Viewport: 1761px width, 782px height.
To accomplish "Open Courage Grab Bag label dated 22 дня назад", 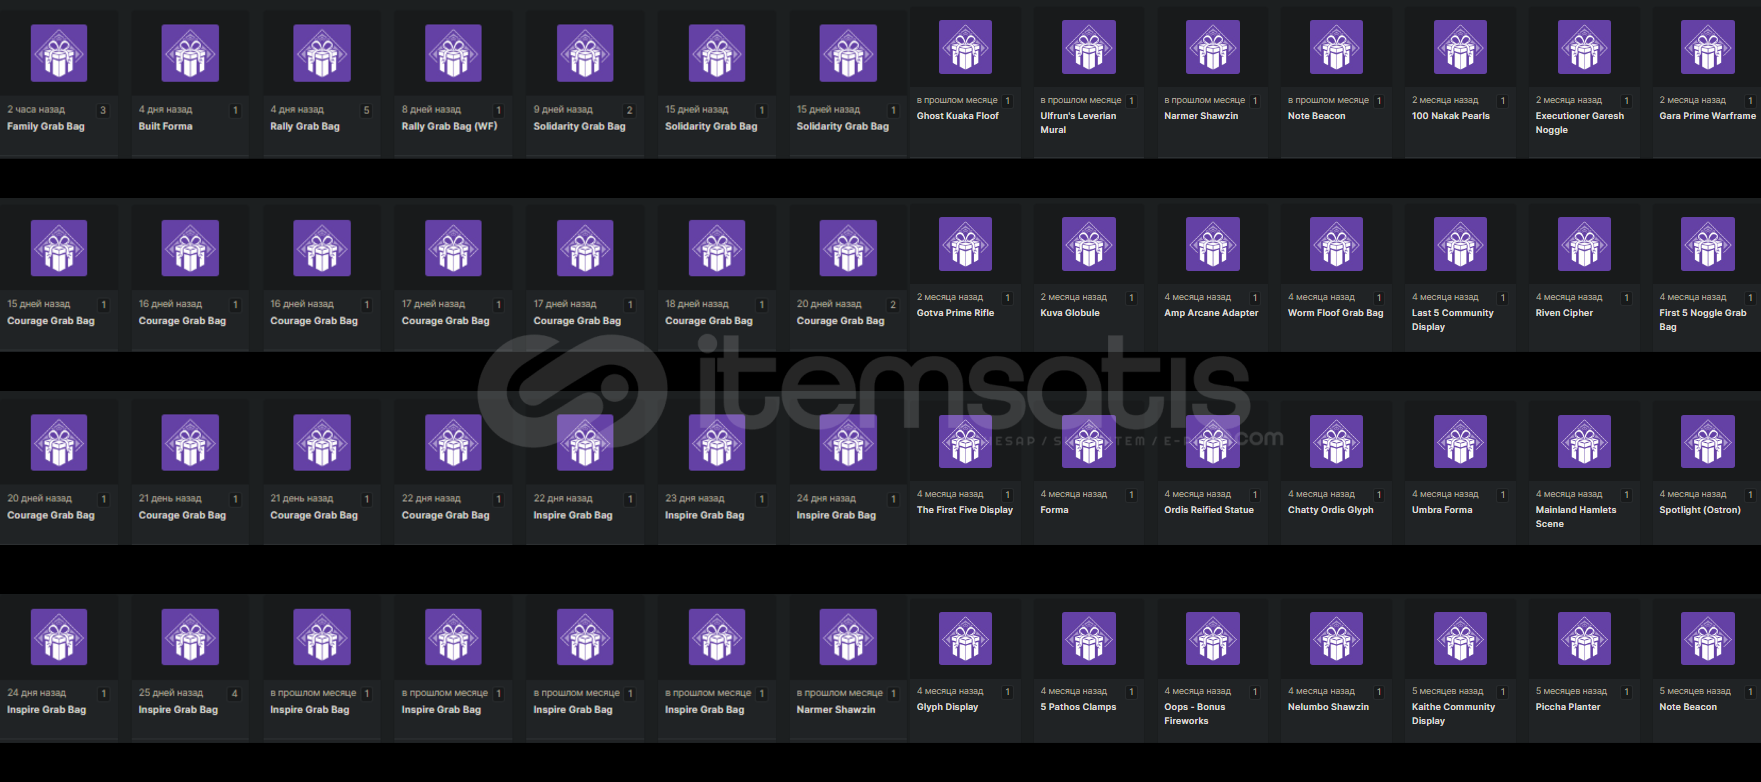I will tap(446, 516).
